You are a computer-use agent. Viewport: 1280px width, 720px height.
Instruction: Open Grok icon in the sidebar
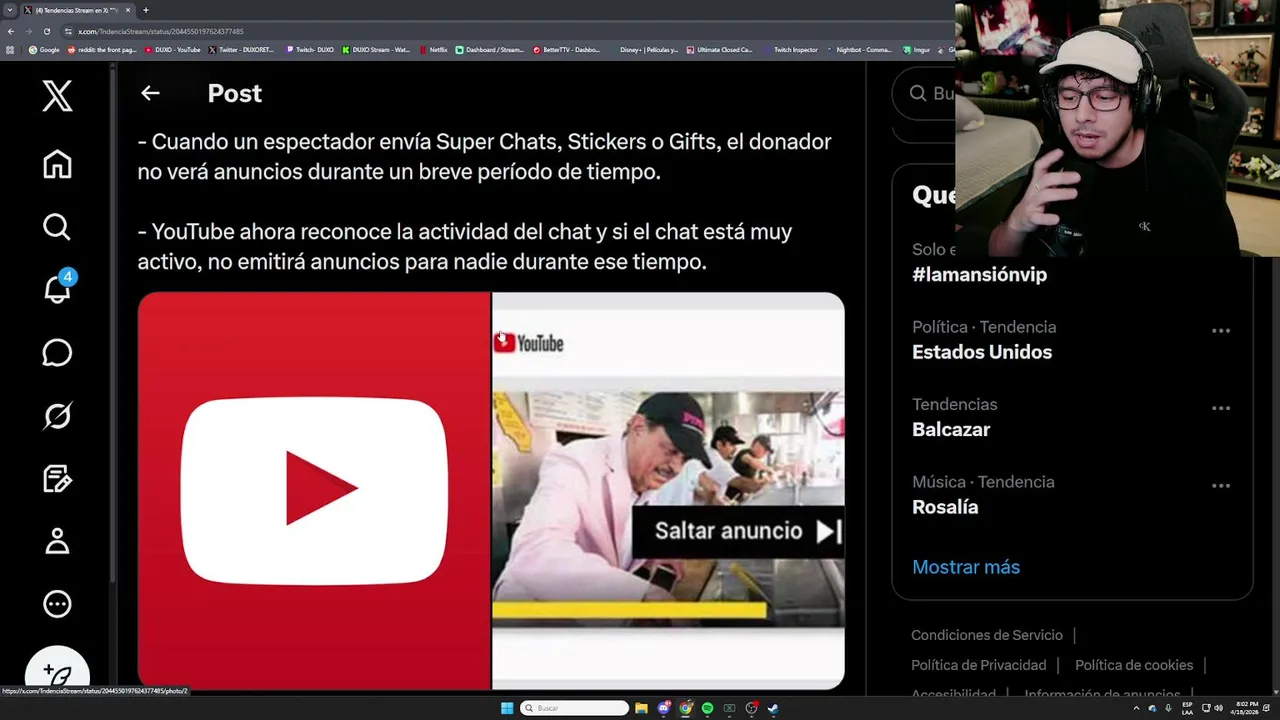(57, 416)
